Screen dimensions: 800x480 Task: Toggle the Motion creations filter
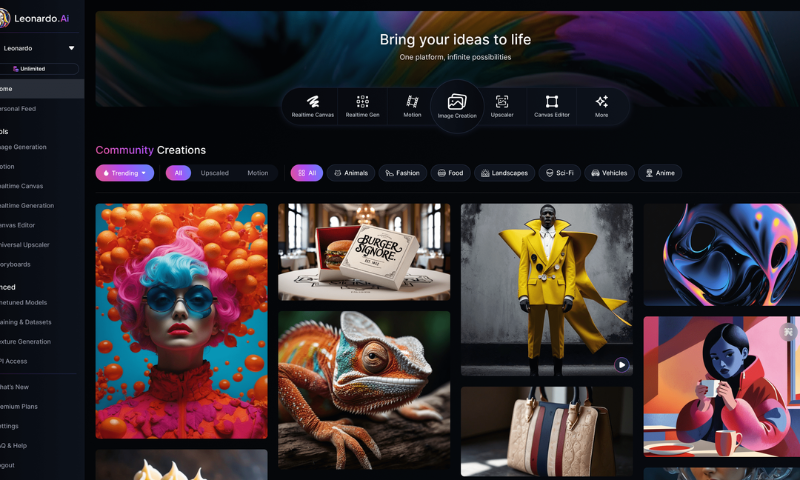click(257, 173)
